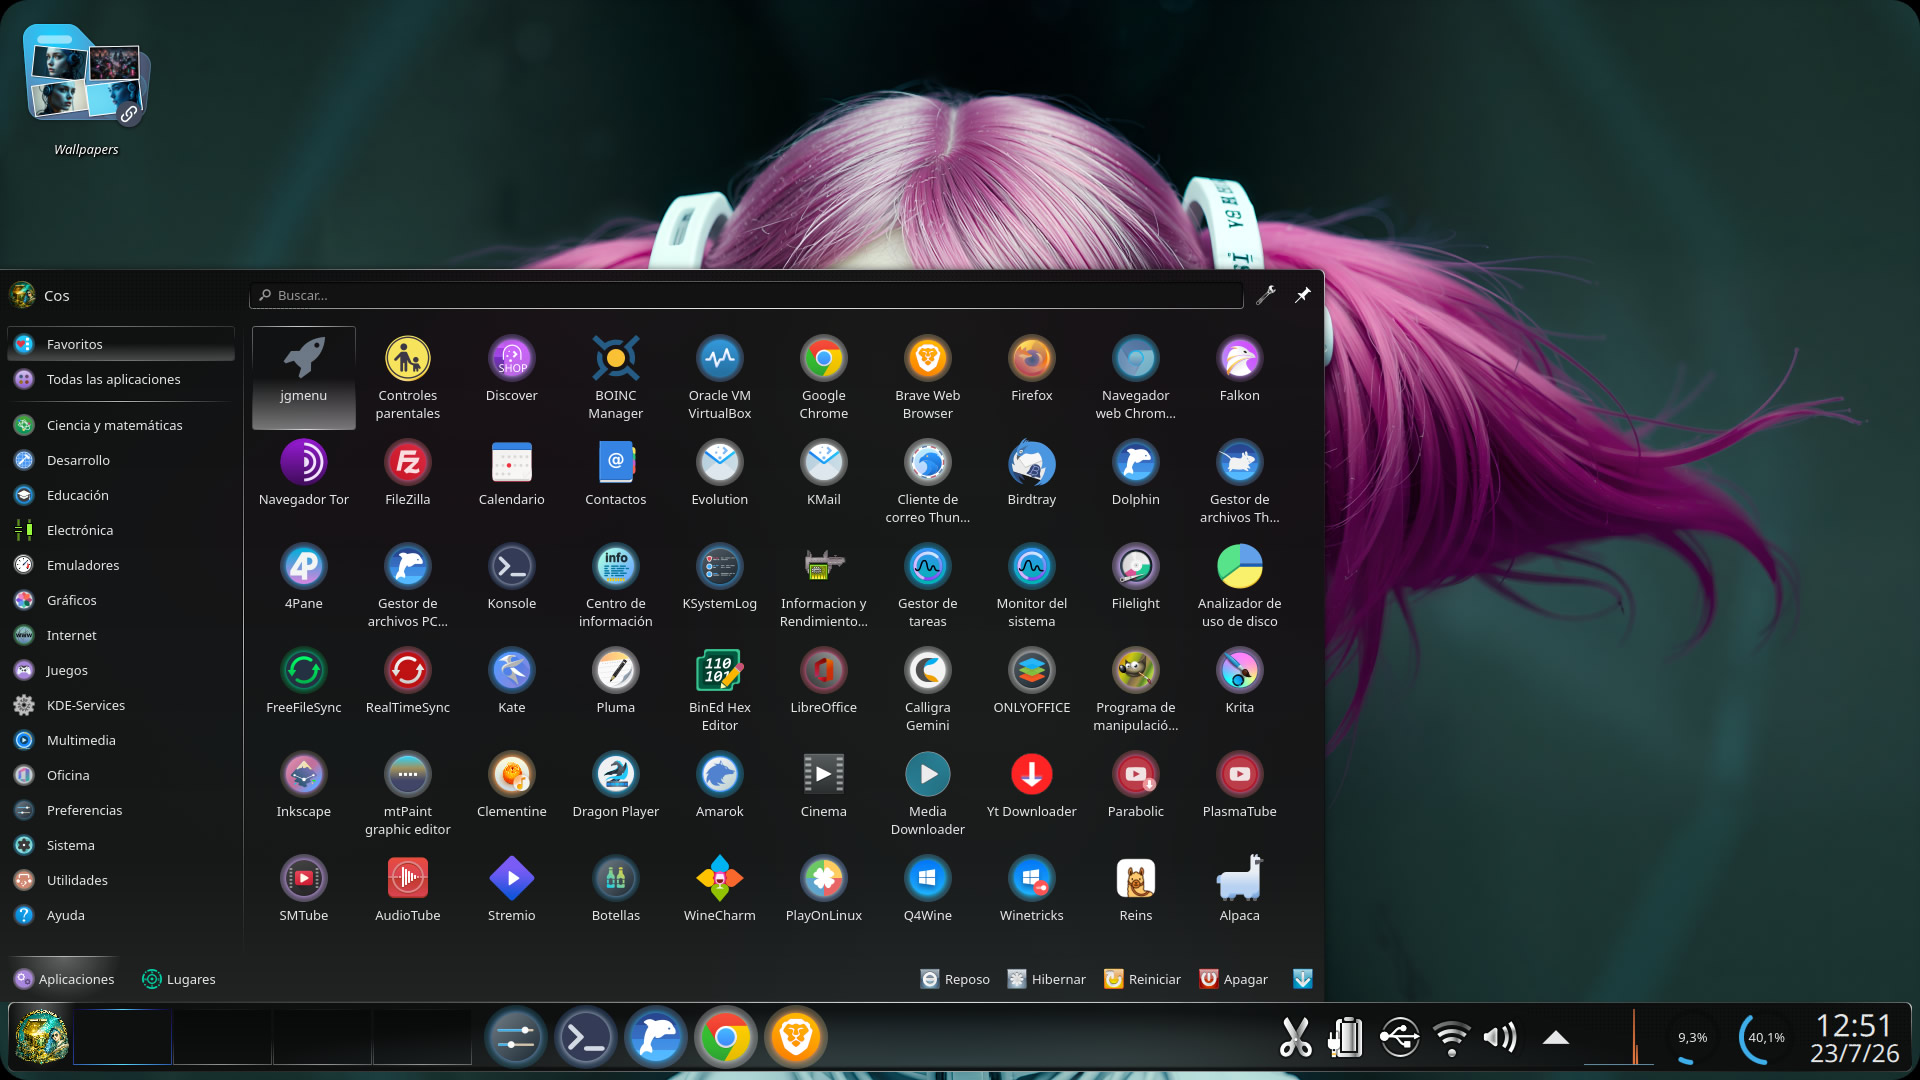Launch 4Pane file manager

tap(304, 576)
